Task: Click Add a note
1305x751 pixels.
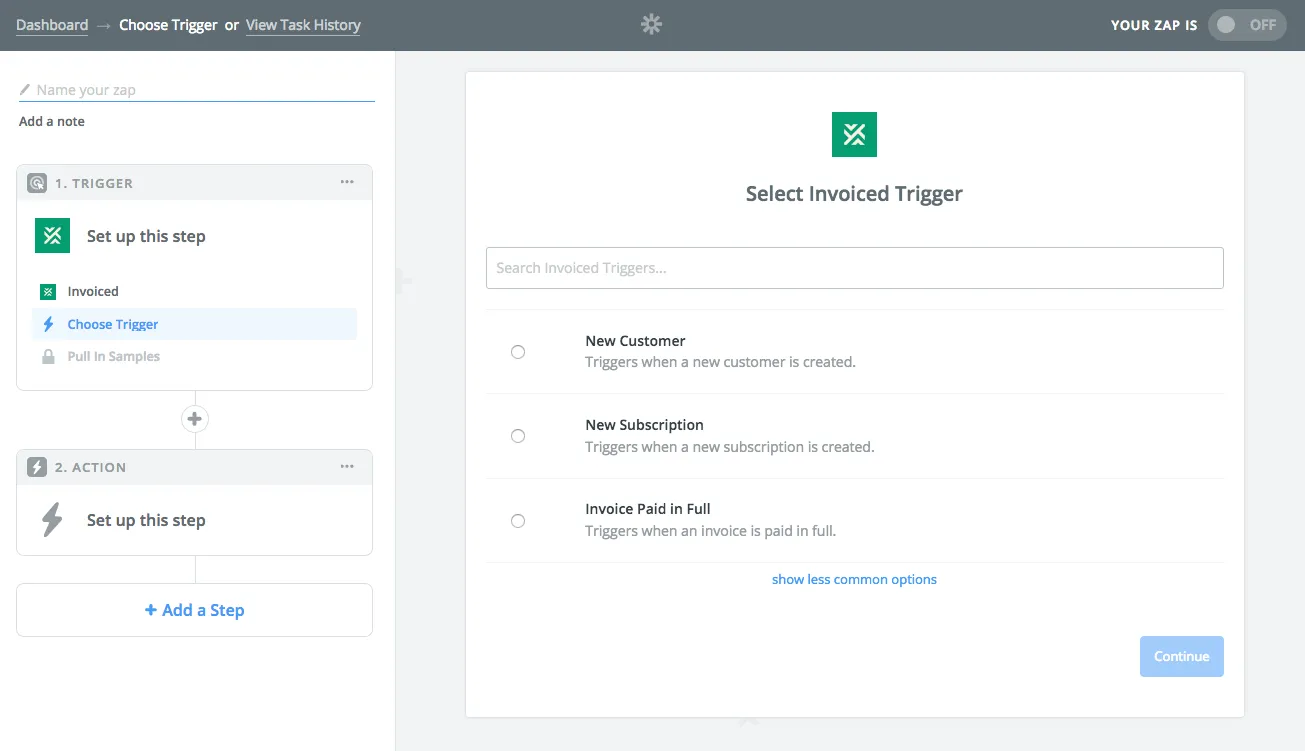Action: 52,121
